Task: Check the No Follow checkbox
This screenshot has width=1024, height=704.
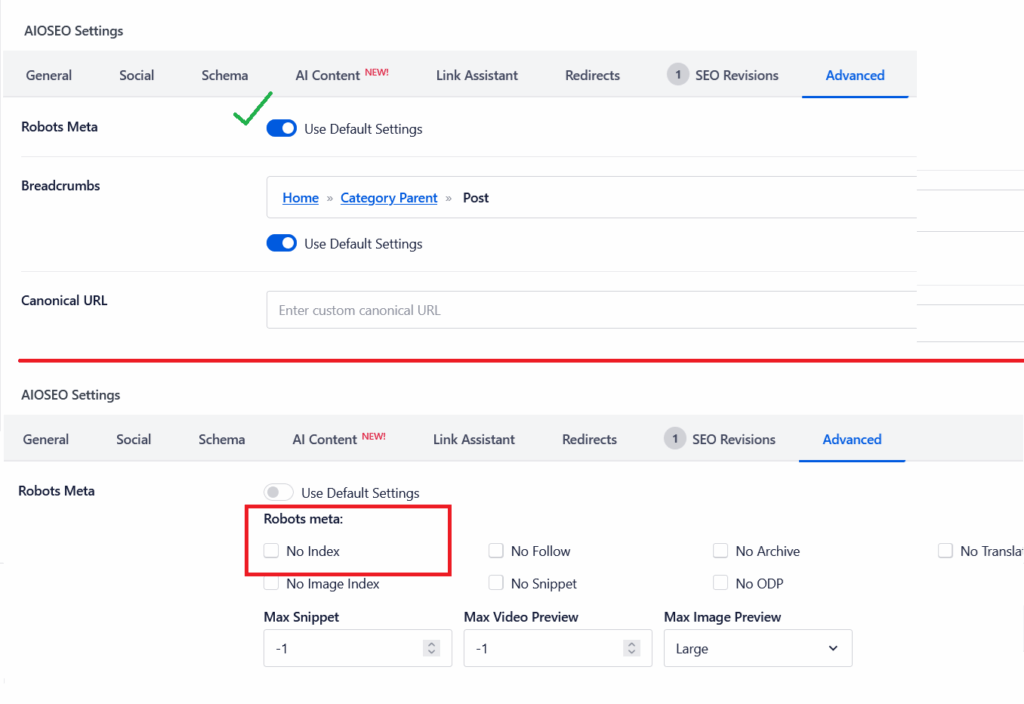Action: [496, 551]
